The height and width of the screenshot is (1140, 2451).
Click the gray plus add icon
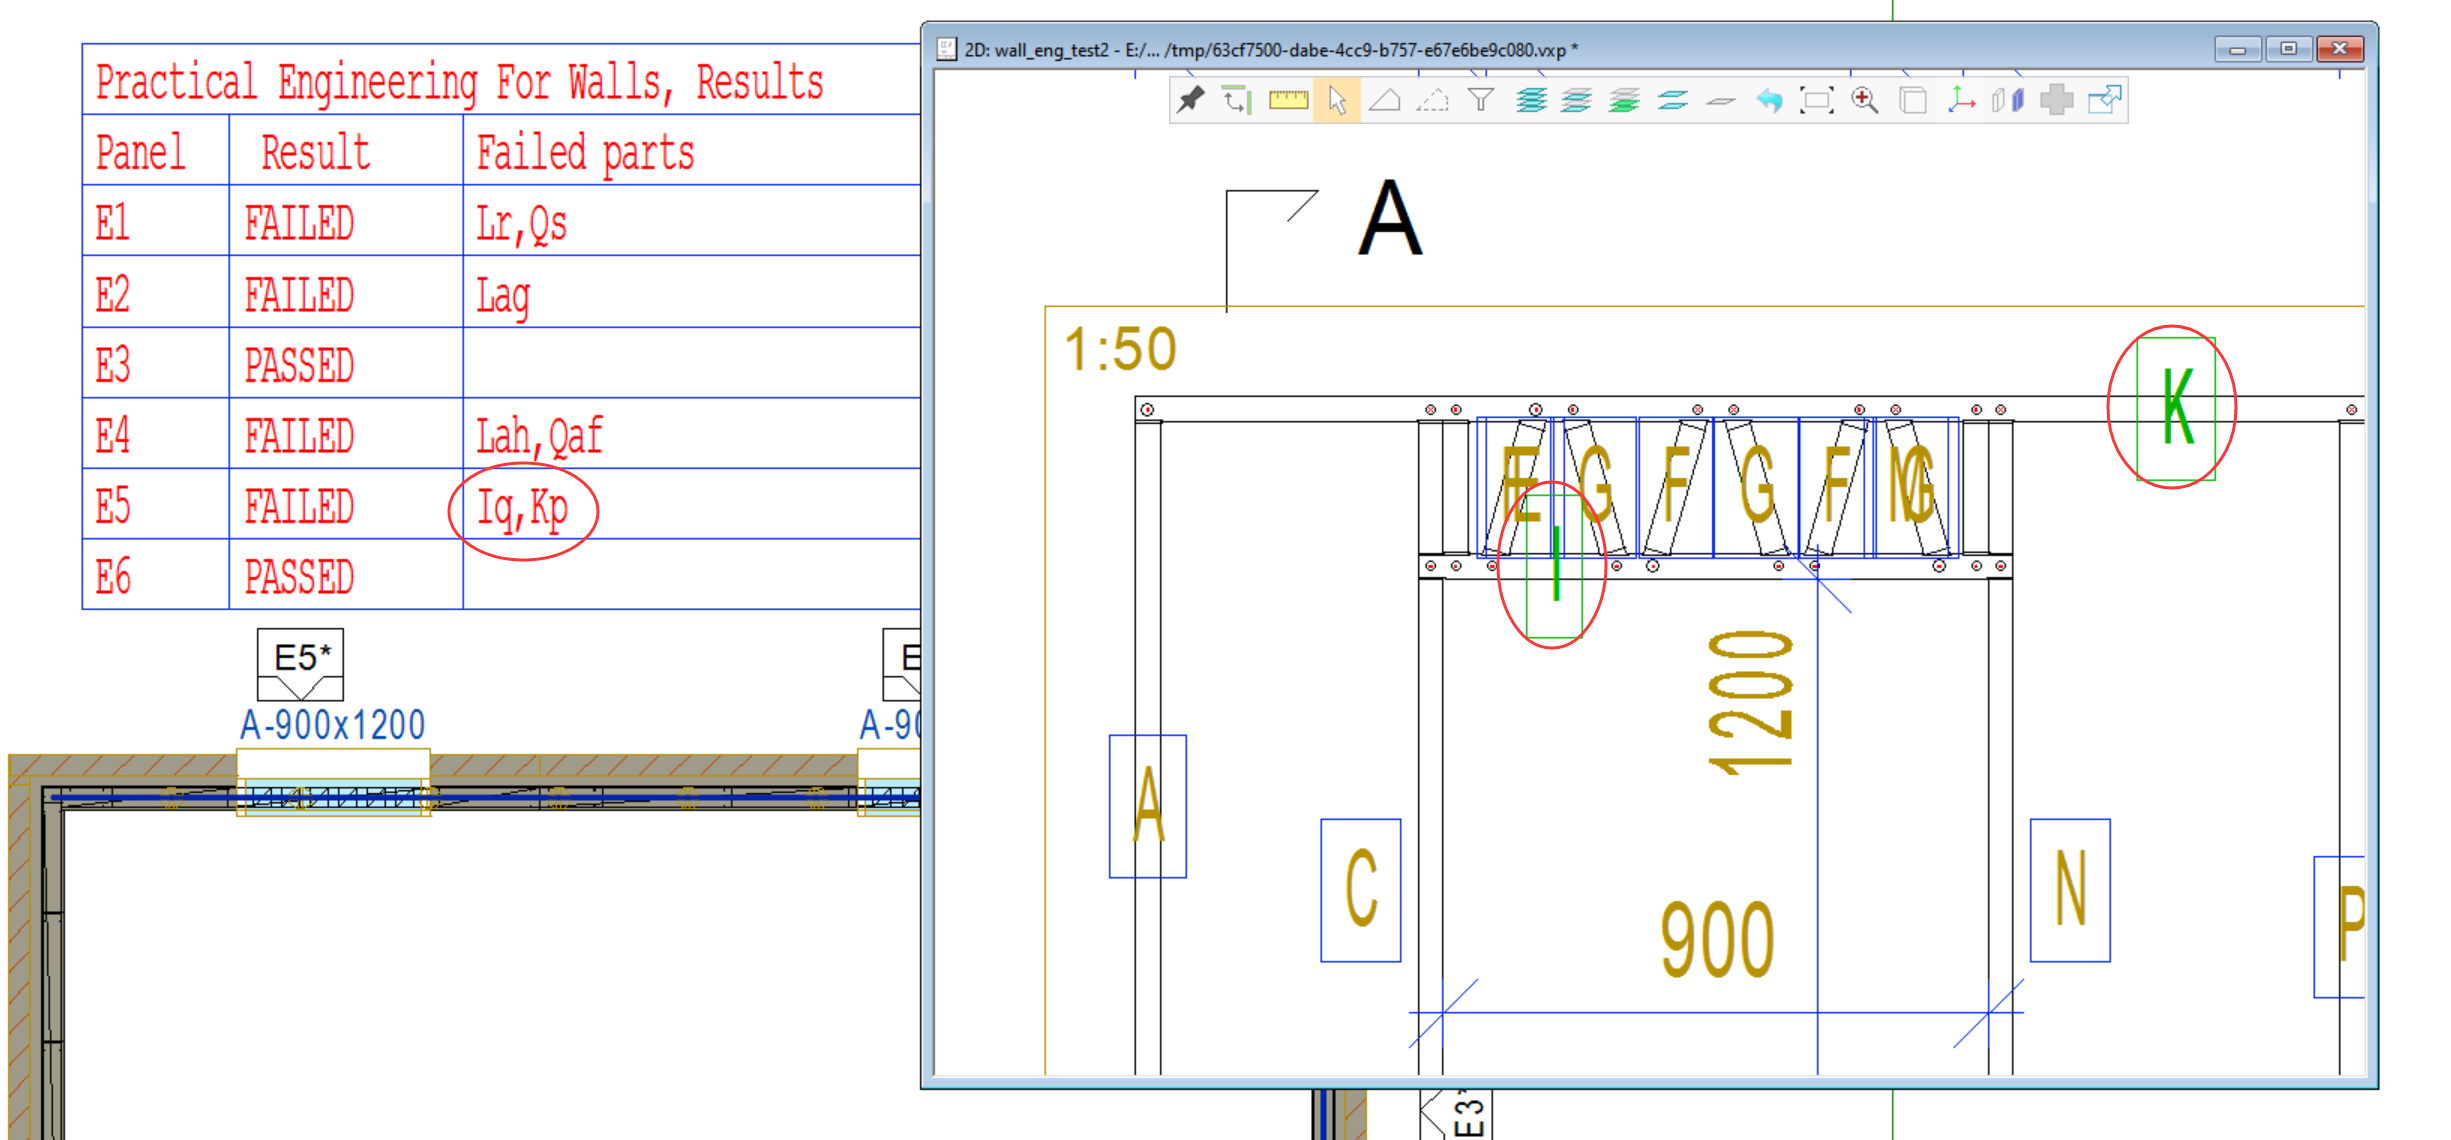point(2054,100)
